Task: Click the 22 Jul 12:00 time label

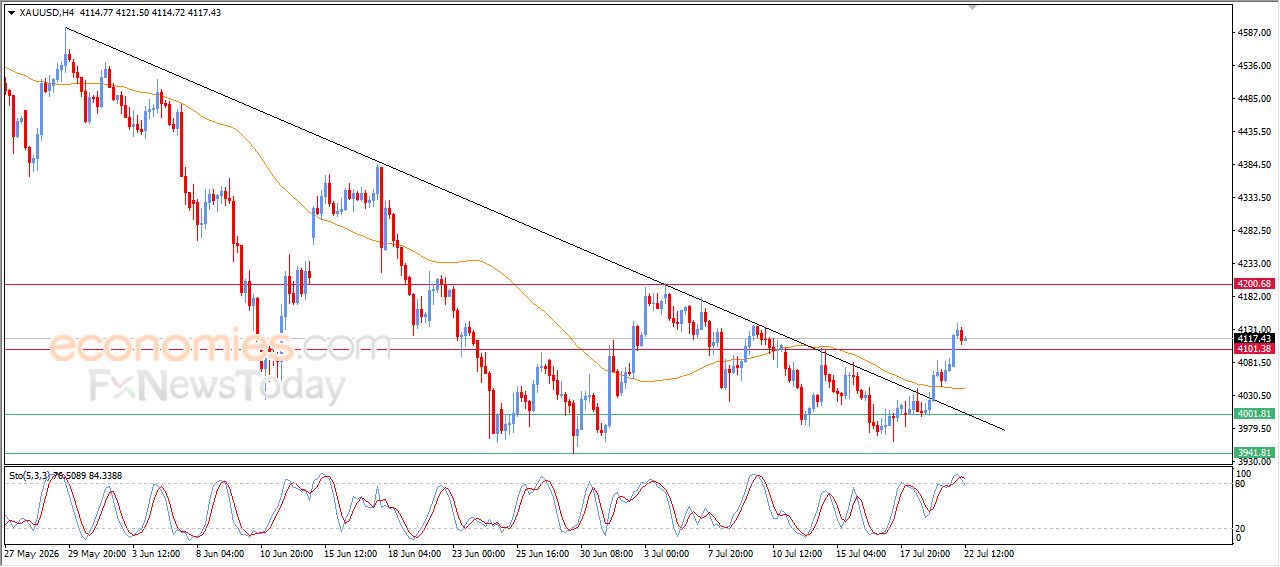Action: point(988,553)
